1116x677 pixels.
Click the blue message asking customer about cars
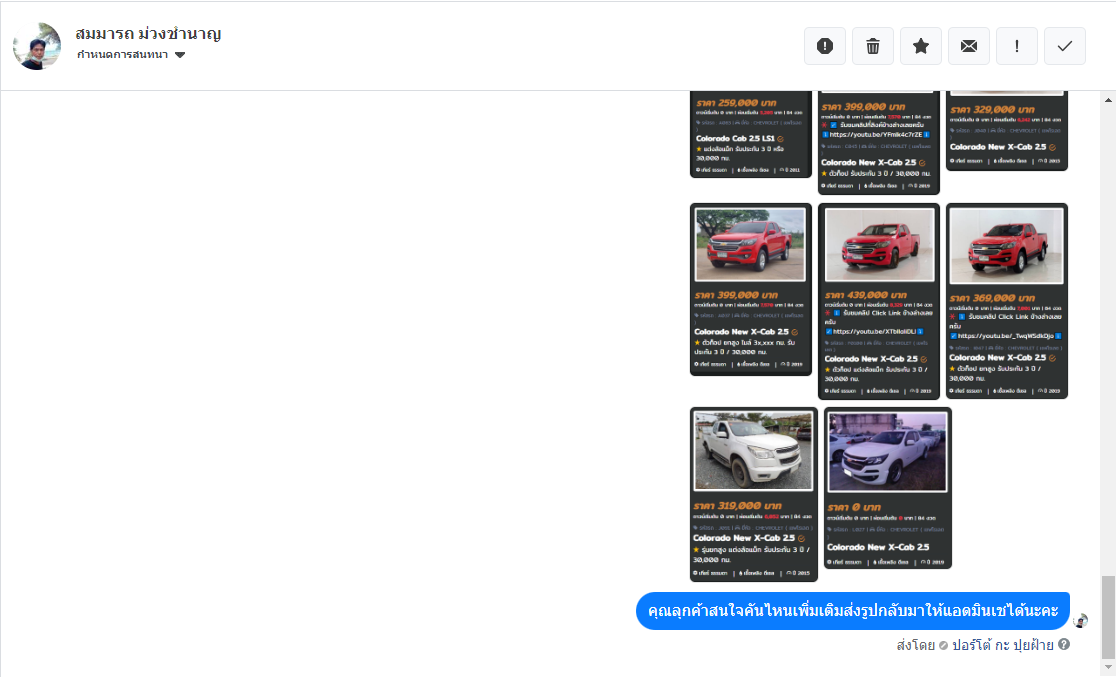pos(853,611)
